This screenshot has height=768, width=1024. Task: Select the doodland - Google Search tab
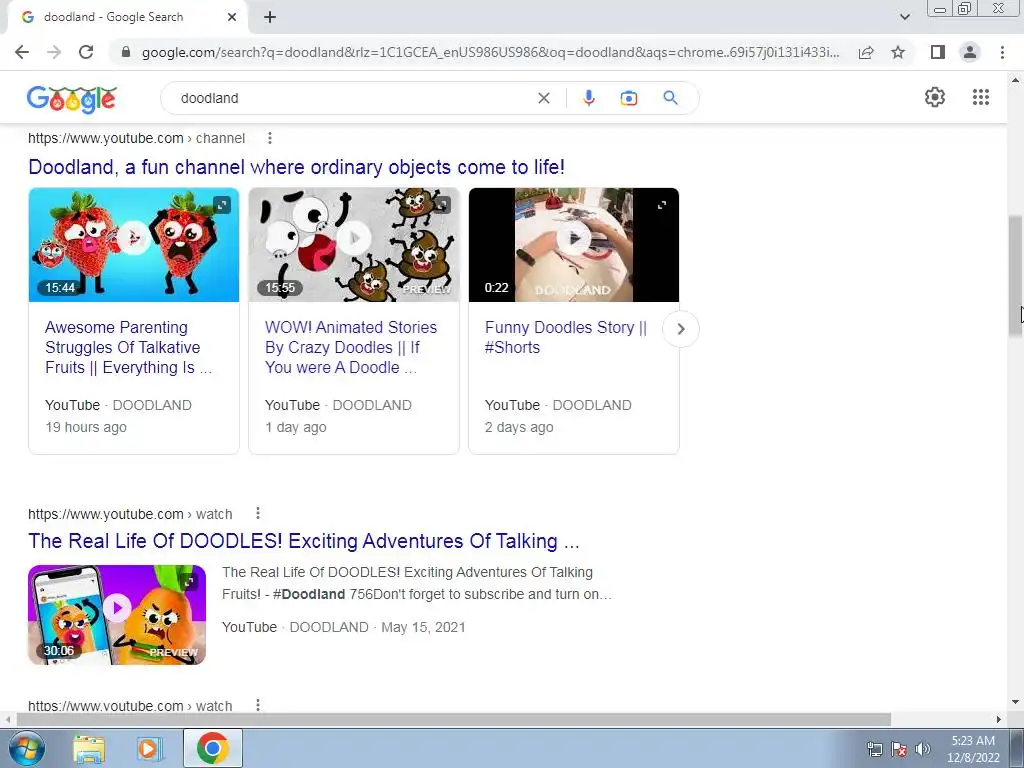127,18
